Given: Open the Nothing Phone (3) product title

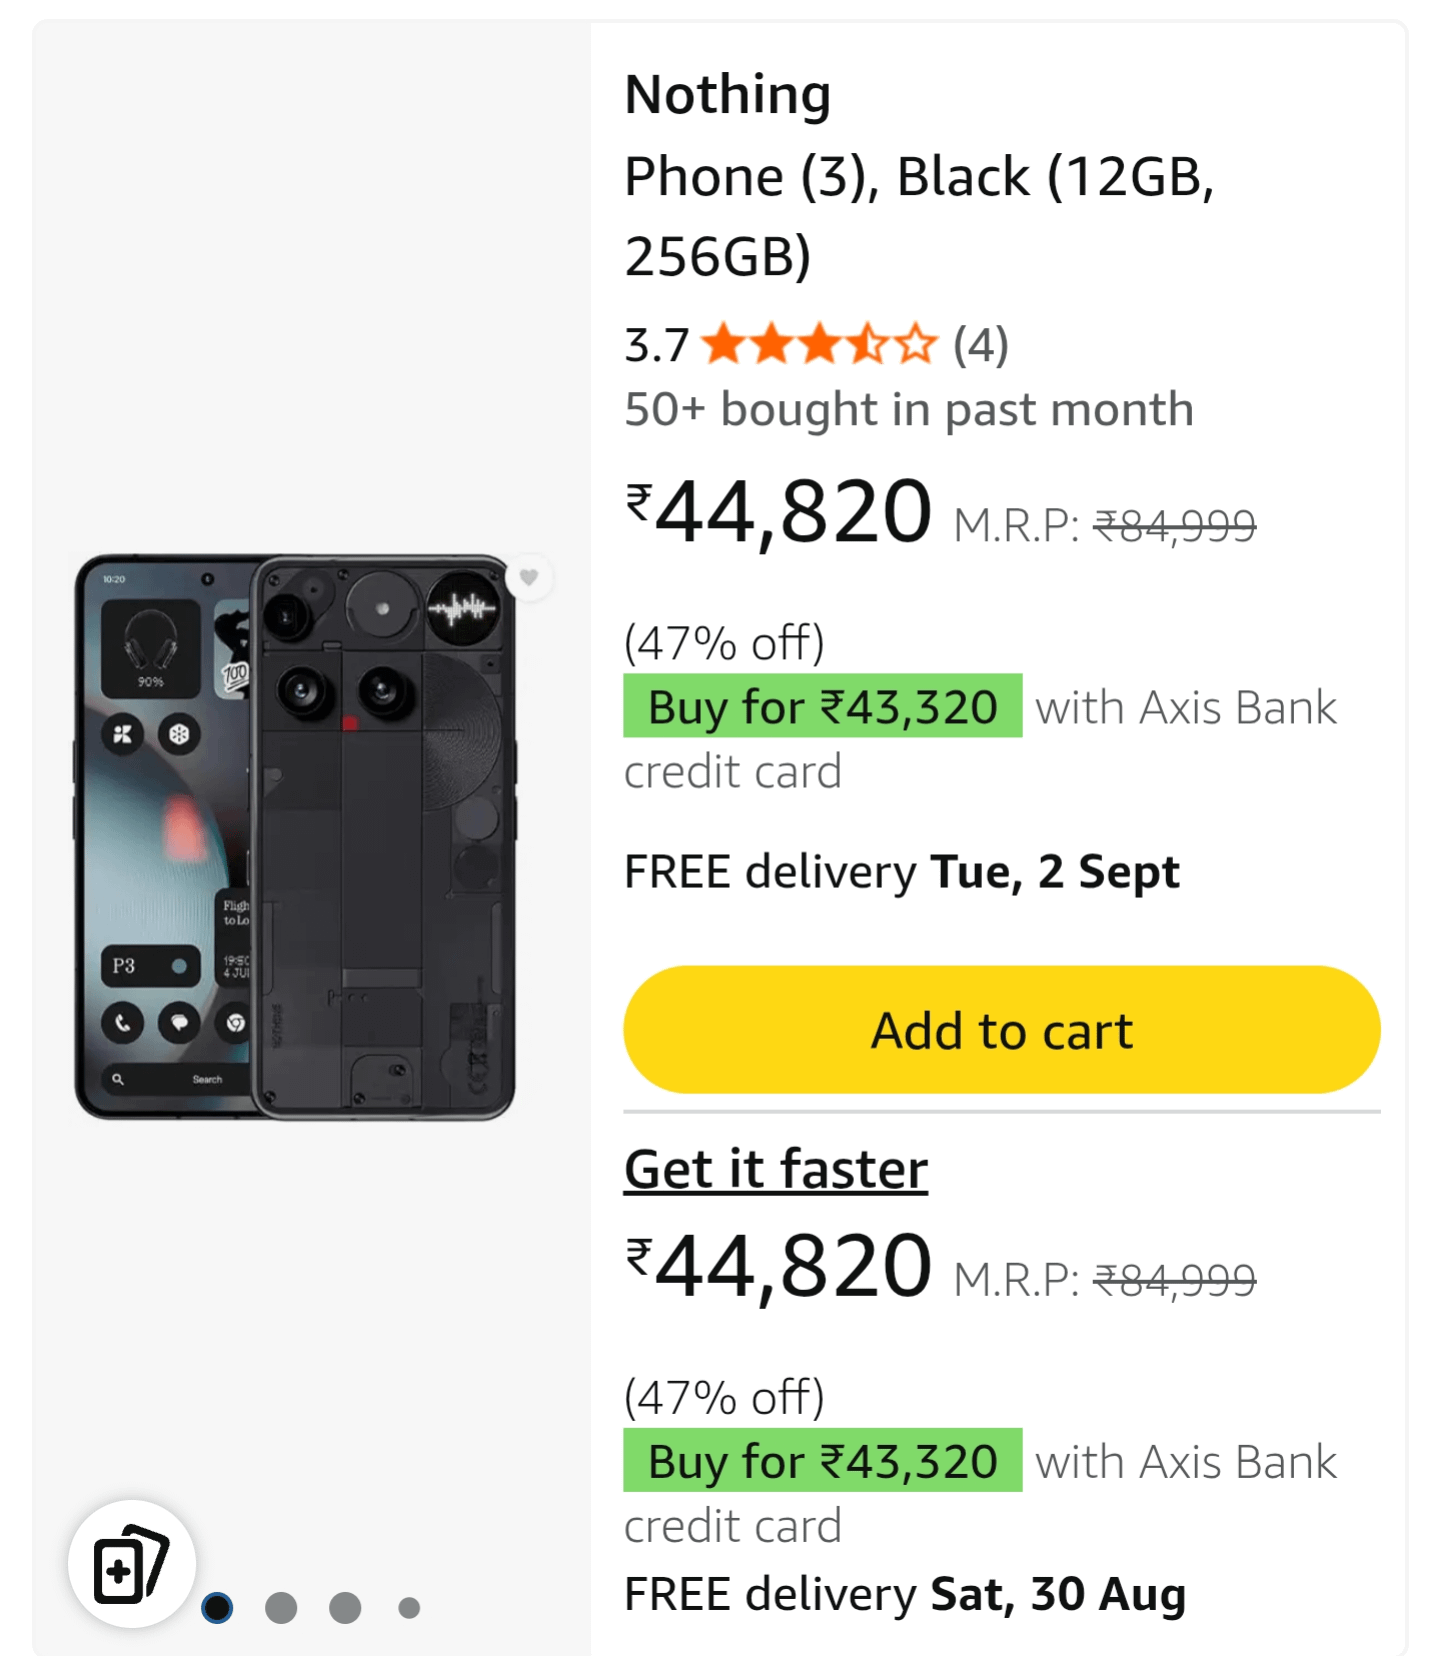Looking at the screenshot, I should click(x=920, y=175).
